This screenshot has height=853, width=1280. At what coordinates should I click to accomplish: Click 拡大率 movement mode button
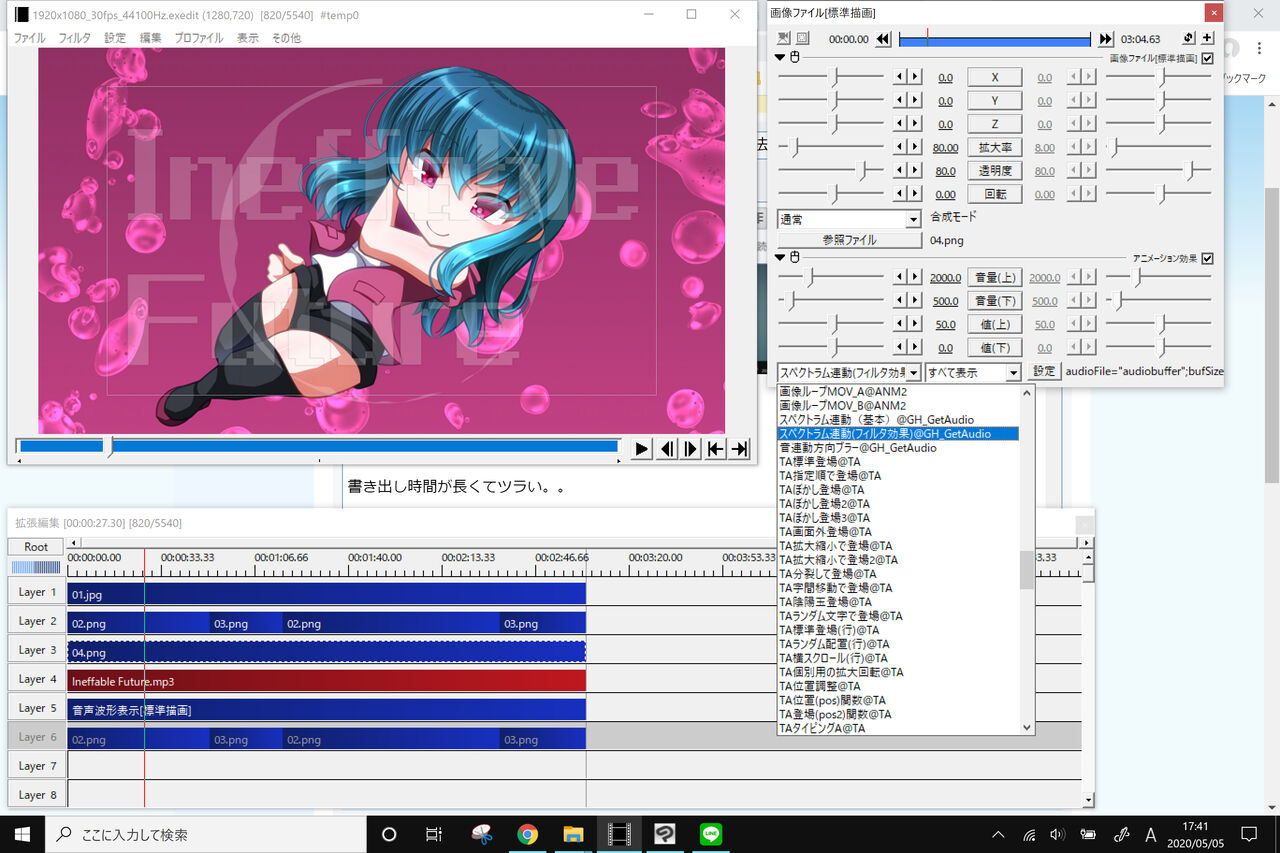coord(994,148)
